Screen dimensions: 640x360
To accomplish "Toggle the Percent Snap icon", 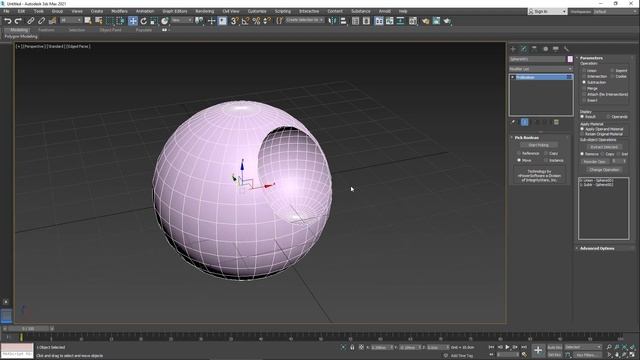I will click(x=256, y=21).
